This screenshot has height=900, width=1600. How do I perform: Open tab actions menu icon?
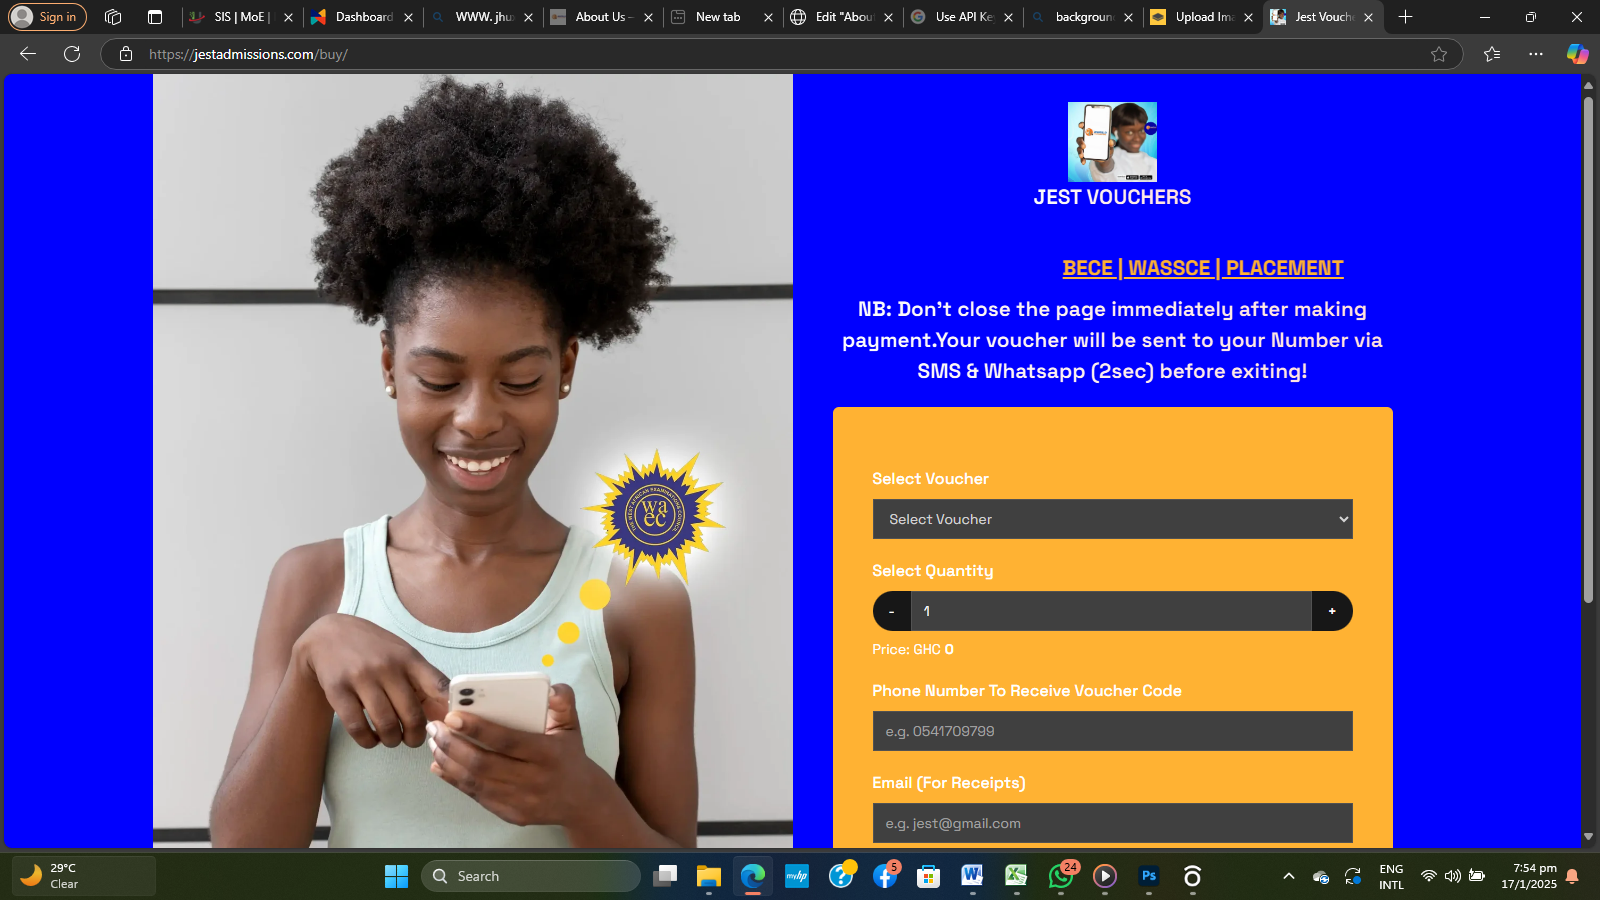155,17
